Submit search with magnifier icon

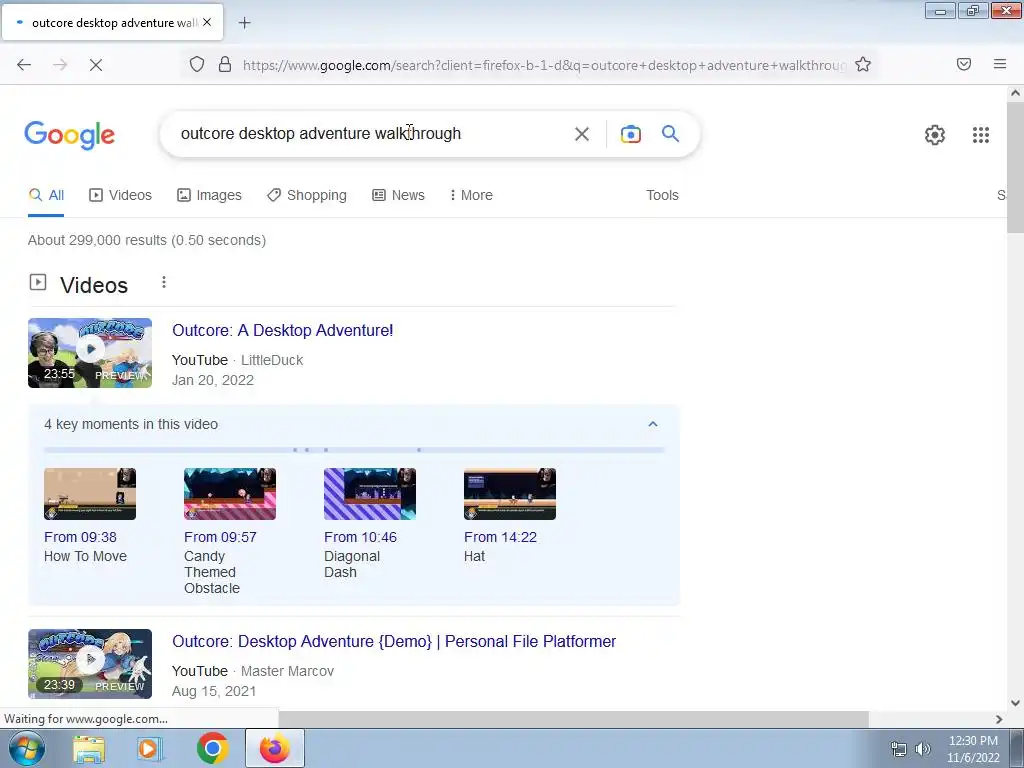tap(670, 133)
